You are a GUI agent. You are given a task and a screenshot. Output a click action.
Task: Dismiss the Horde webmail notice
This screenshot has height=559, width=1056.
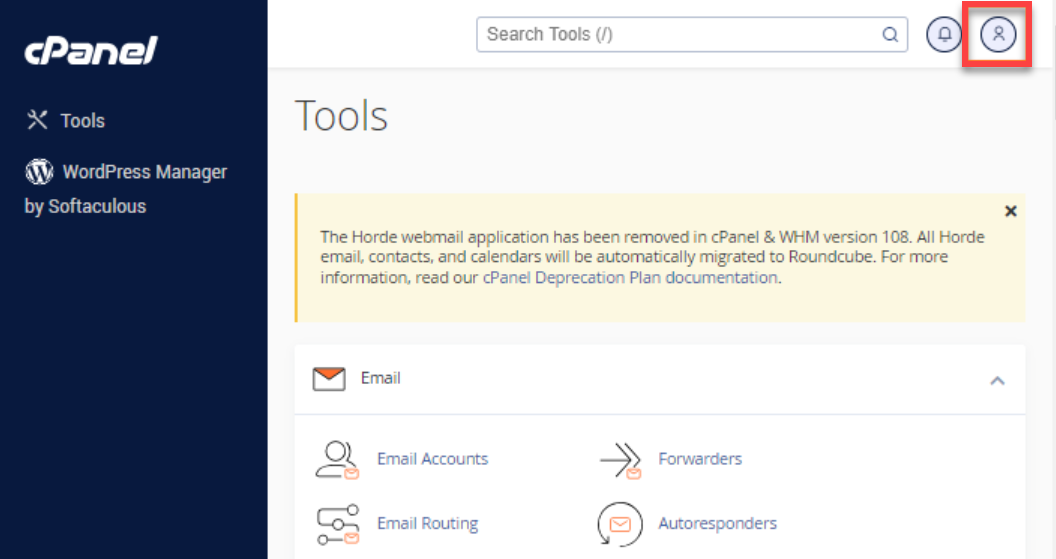pos(1010,211)
